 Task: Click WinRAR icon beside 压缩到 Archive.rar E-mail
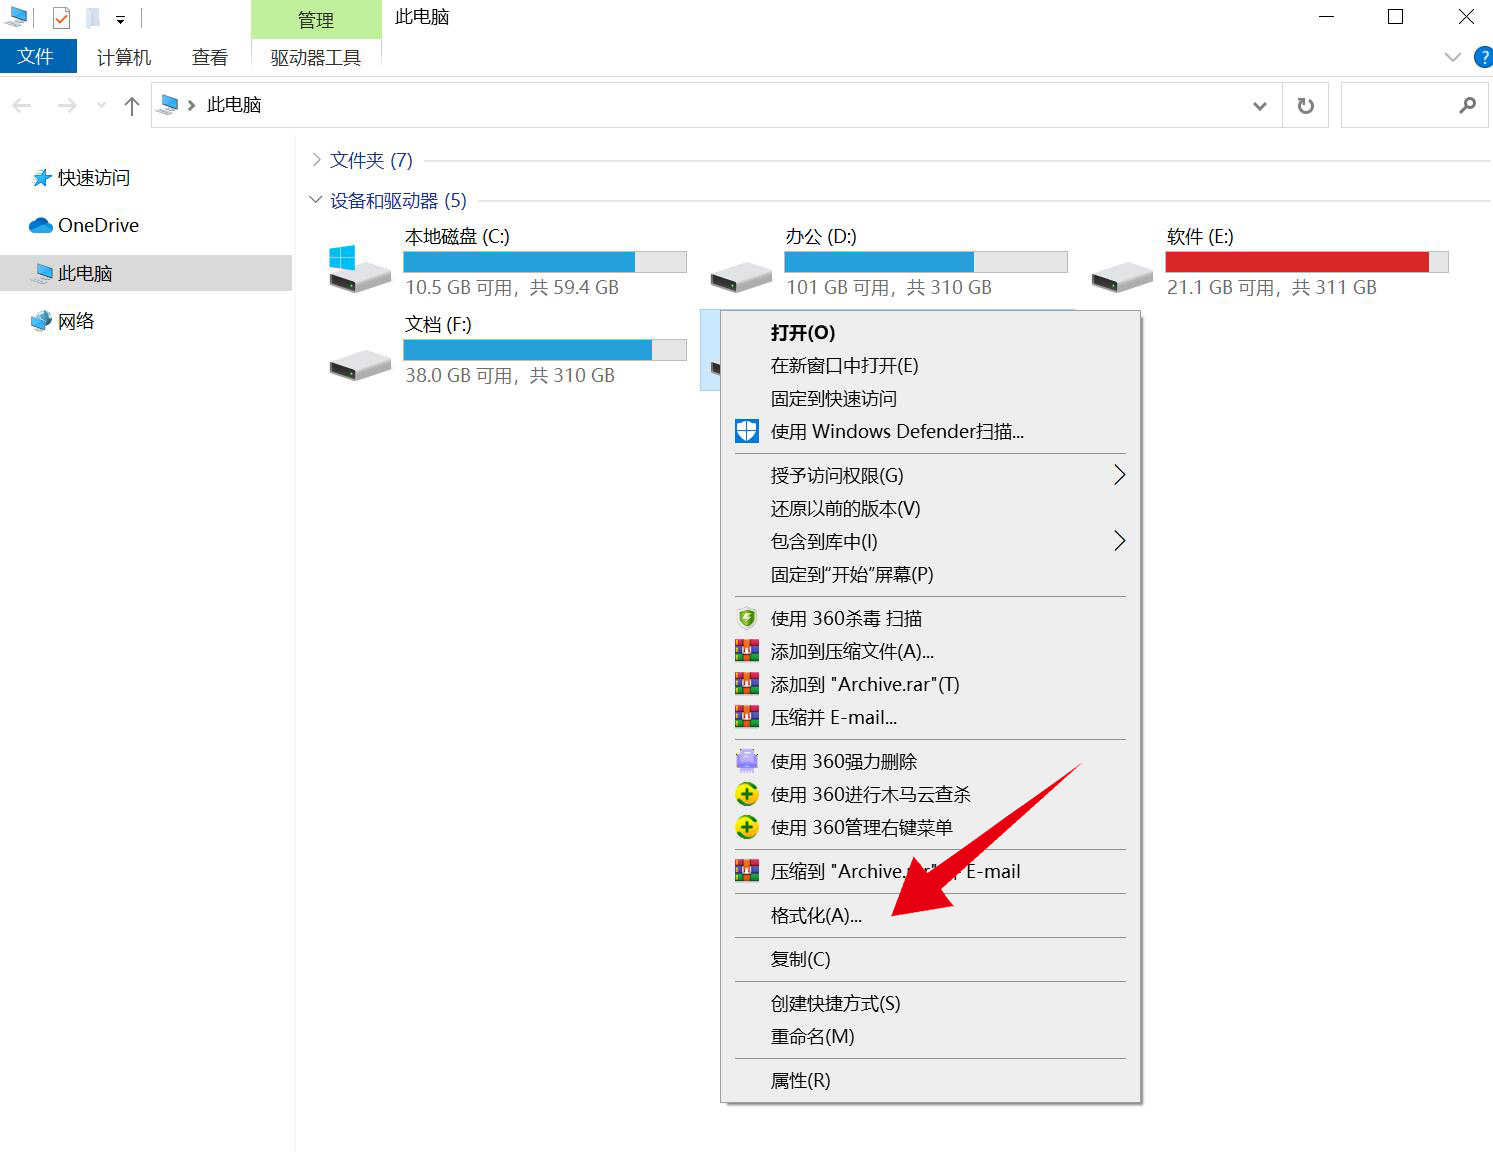pyautogui.click(x=747, y=871)
